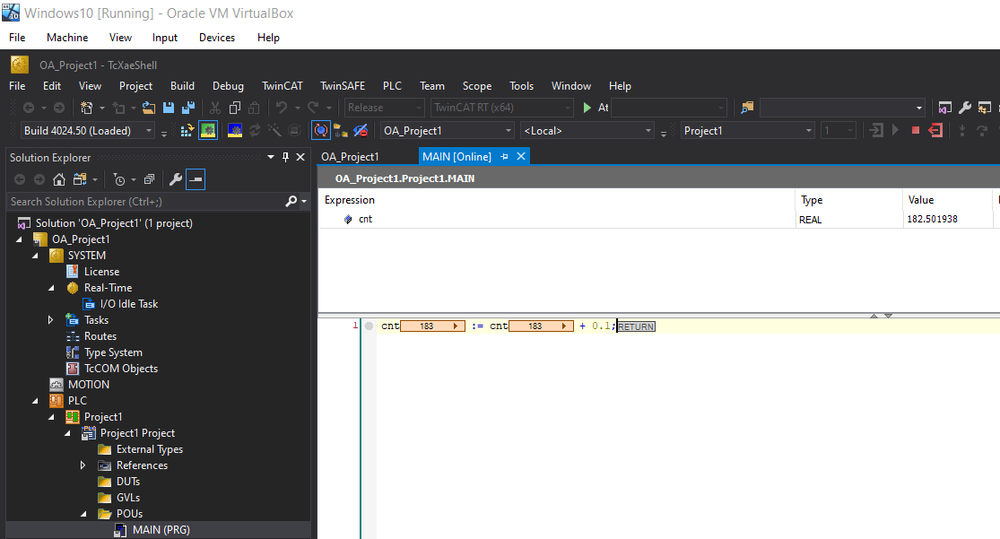Collapse the POUs folder node

(84, 514)
